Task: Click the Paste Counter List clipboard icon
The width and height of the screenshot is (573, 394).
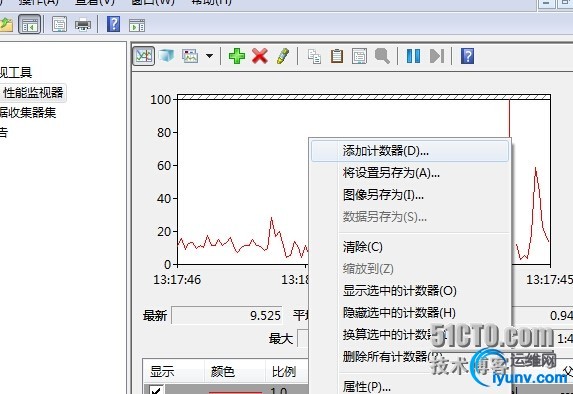Action: tap(337, 56)
